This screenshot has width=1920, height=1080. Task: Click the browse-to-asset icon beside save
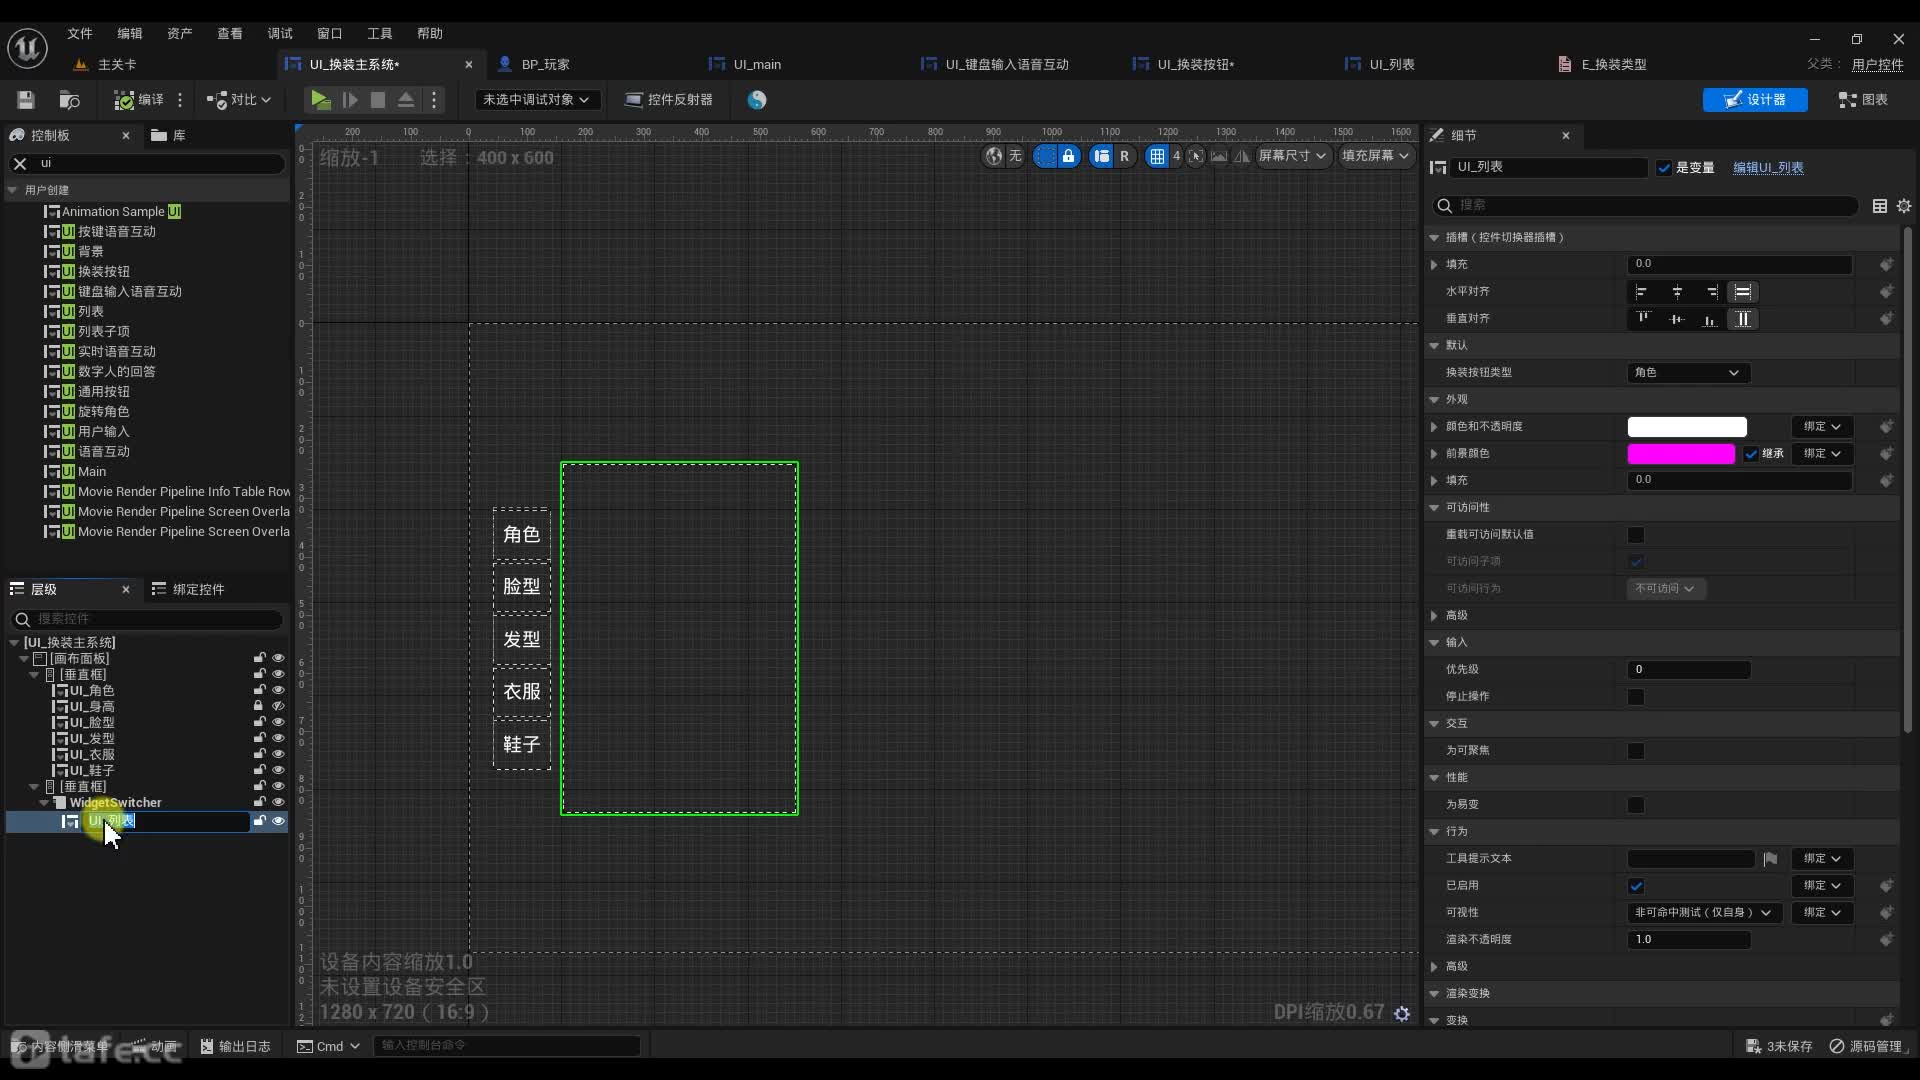coord(69,100)
